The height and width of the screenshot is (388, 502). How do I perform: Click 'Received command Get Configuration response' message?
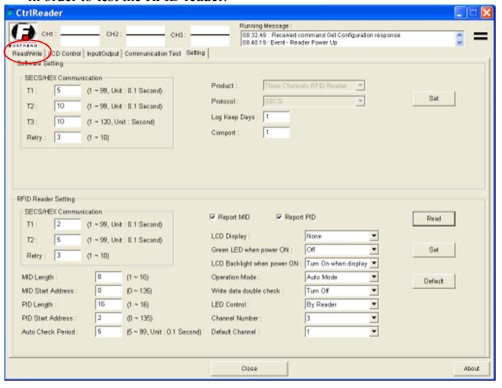pyautogui.click(x=336, y=35)
